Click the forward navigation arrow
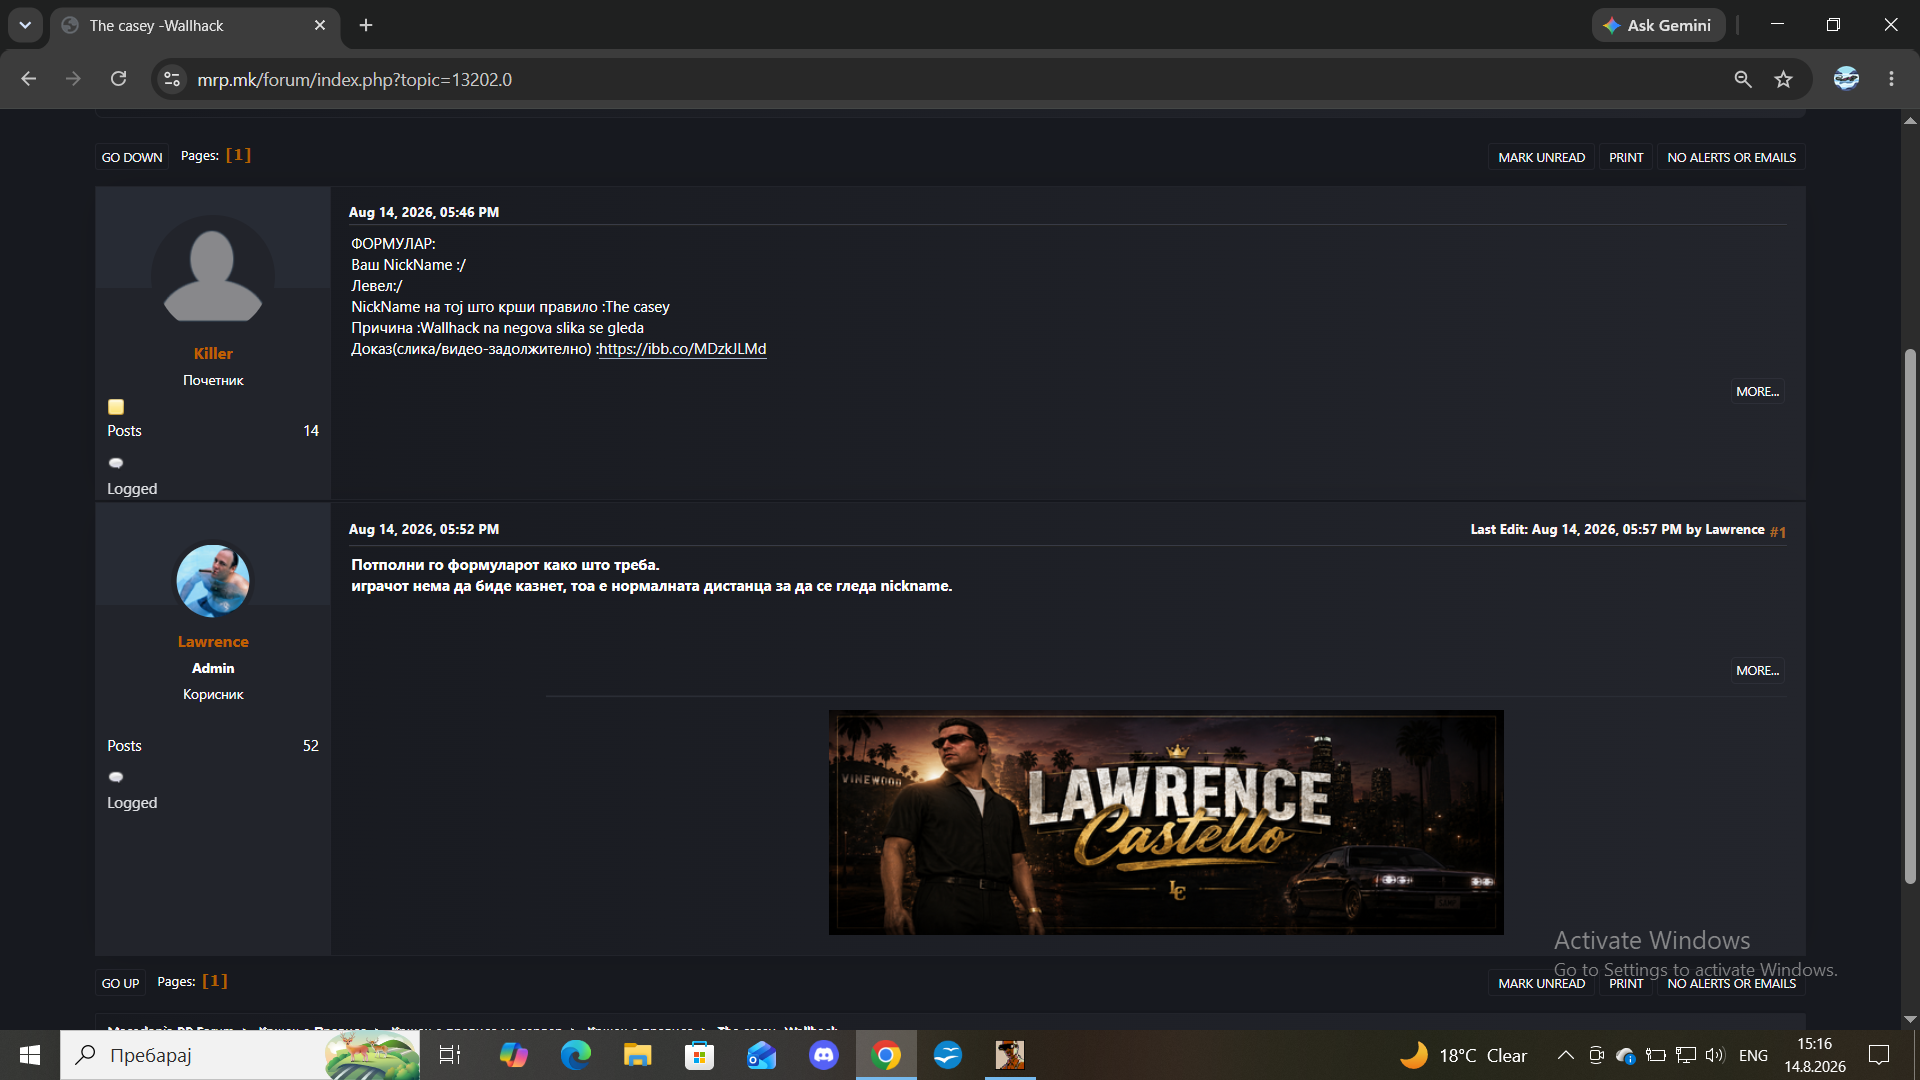 (73, 79)
